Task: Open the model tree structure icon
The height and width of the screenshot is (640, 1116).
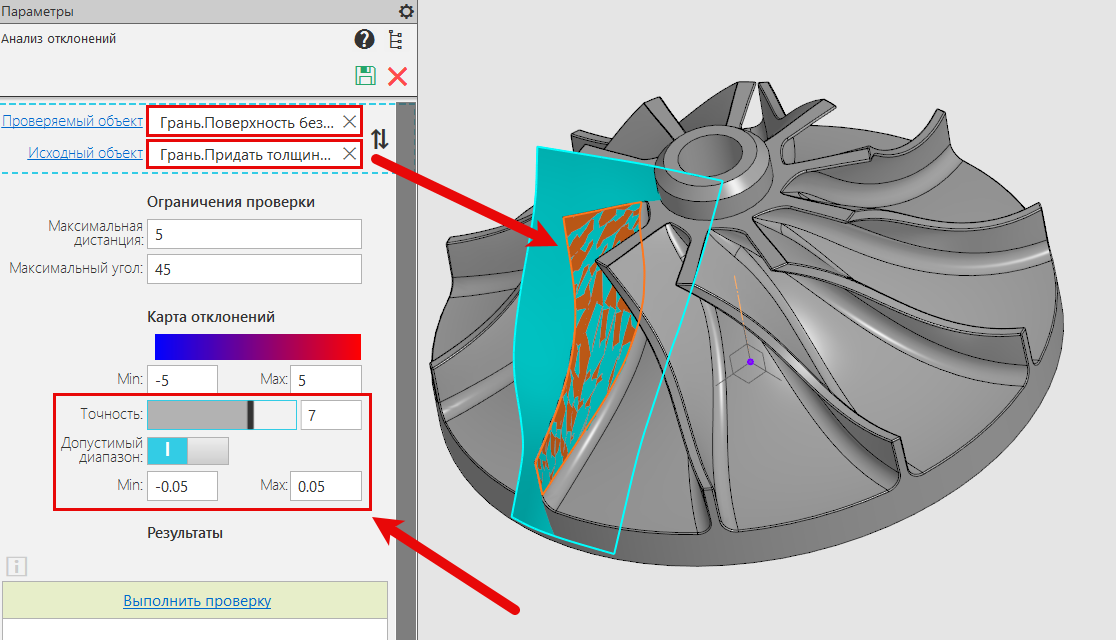Action: pyautogui.click(x=396, y=40)
